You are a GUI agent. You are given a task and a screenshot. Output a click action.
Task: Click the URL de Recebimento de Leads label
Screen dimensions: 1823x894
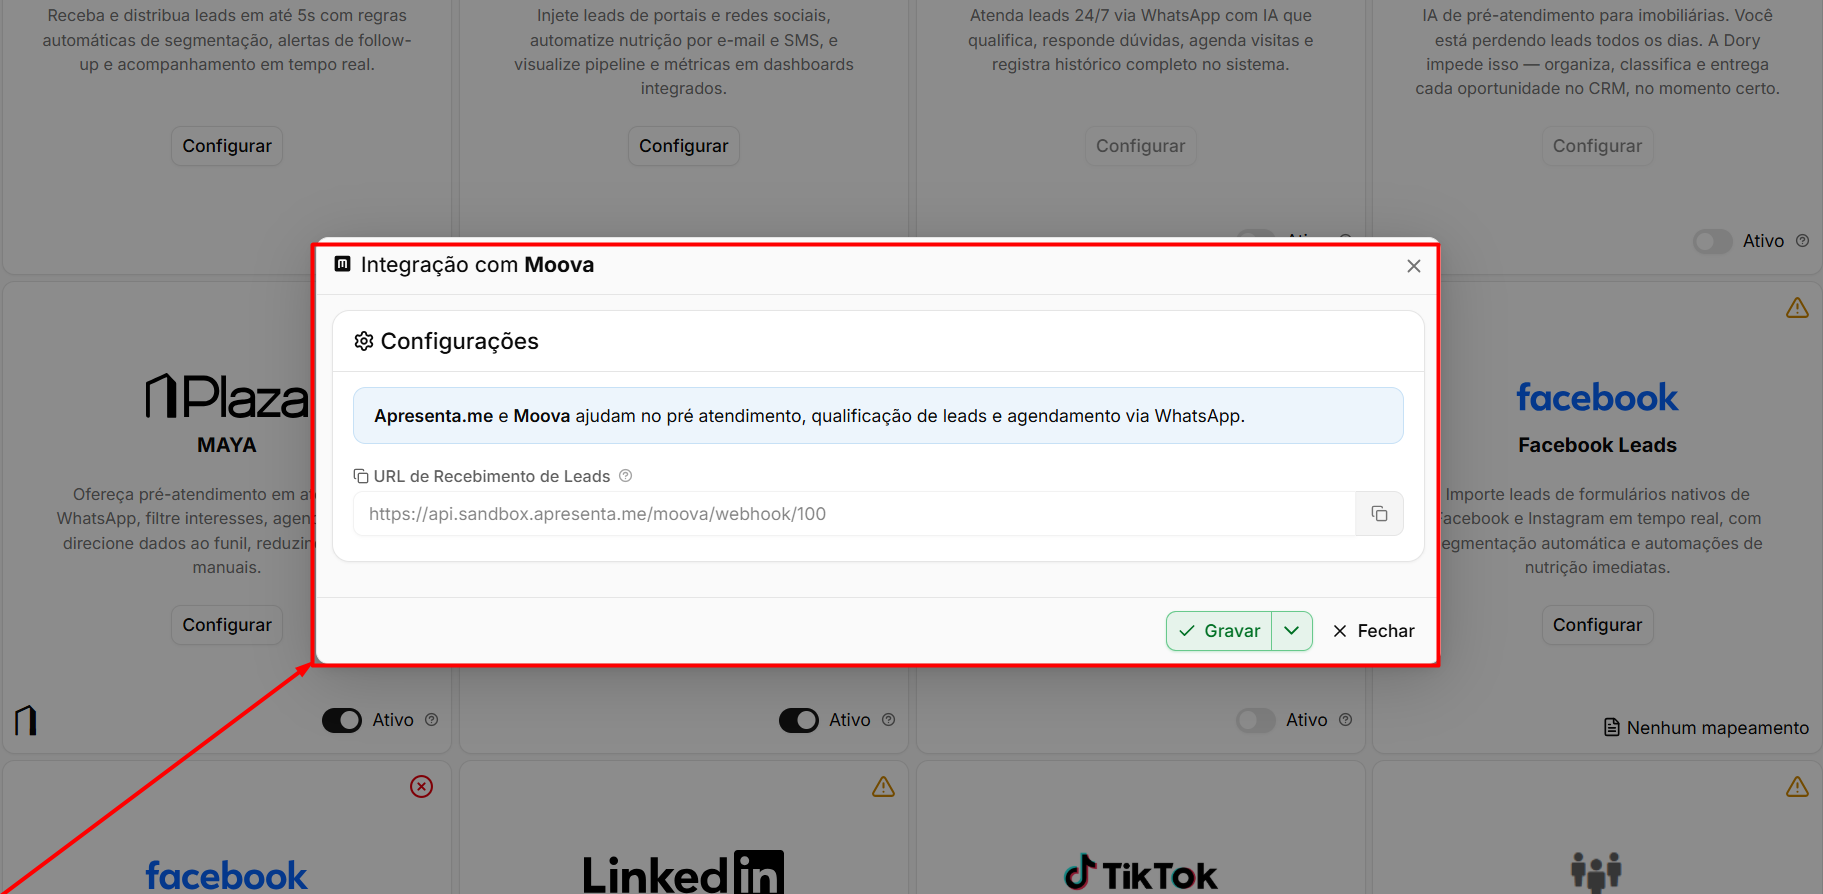point(491,476)
